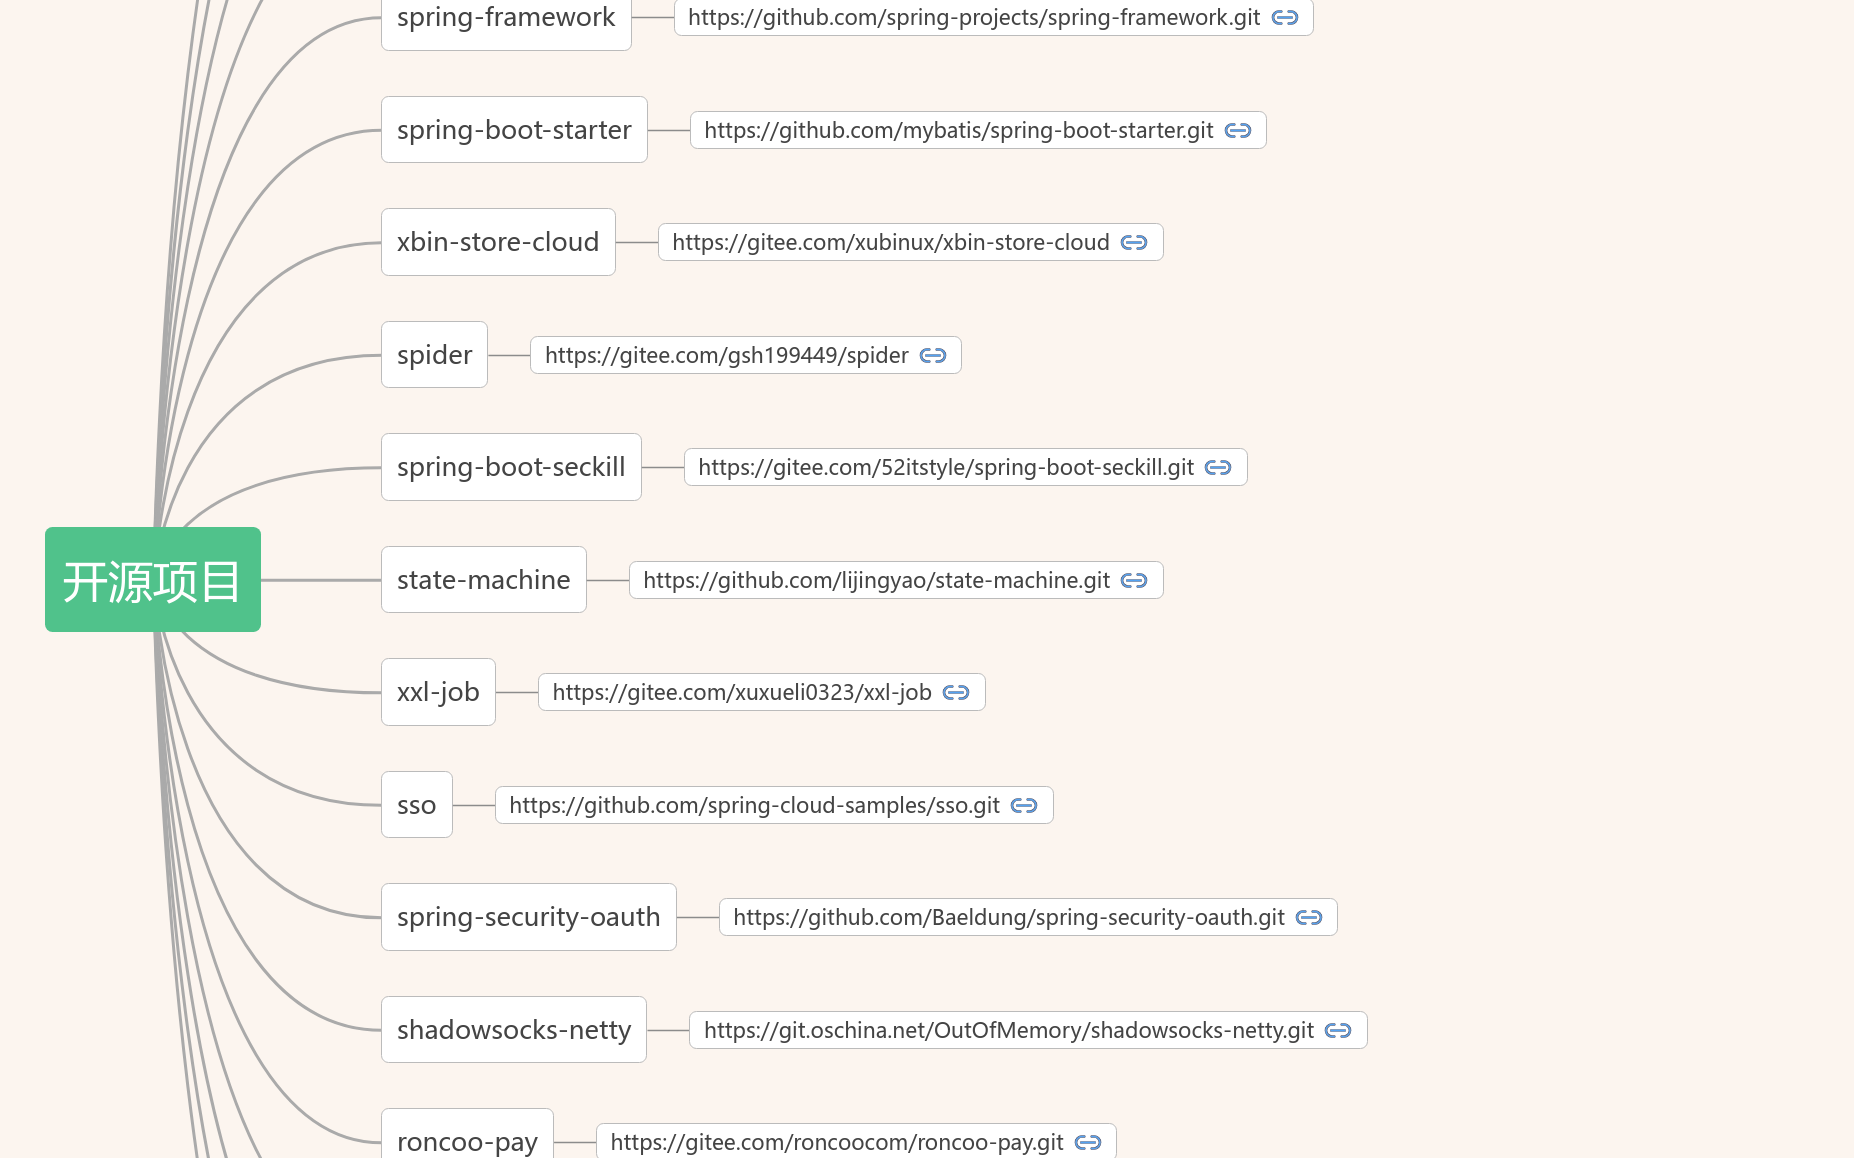
Task: Select the xbin-store-cloud node
Action: (x=498, y=242)
